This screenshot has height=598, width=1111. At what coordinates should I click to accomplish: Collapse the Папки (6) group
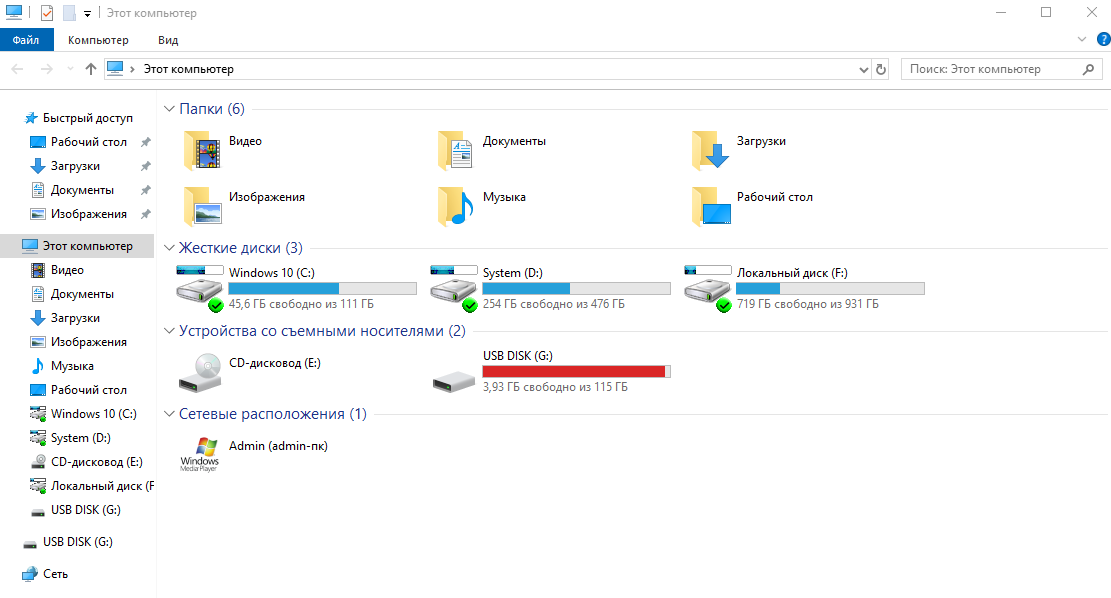(169, 108)
